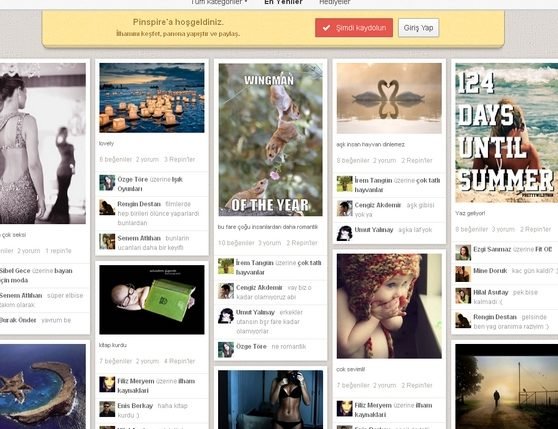Viewport: 558px width, 429px height.
Task: Select the En Yeniler tab
Action: 283,2
